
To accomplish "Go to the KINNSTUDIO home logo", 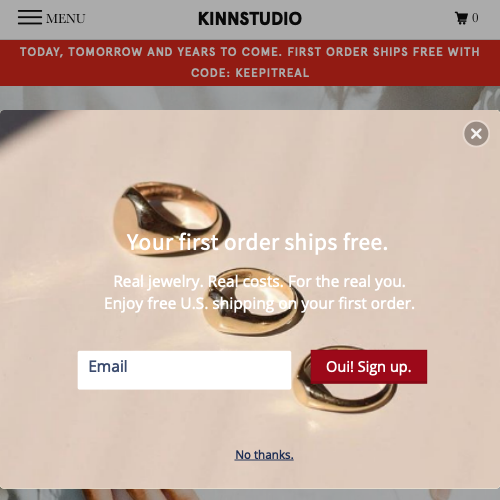I will tap(250, 19).
